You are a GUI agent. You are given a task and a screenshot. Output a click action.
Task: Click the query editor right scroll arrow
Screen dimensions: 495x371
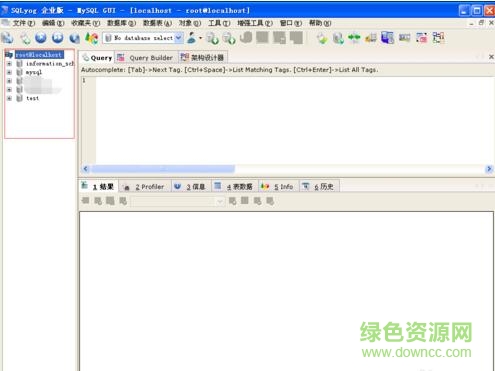click(489, 169)
